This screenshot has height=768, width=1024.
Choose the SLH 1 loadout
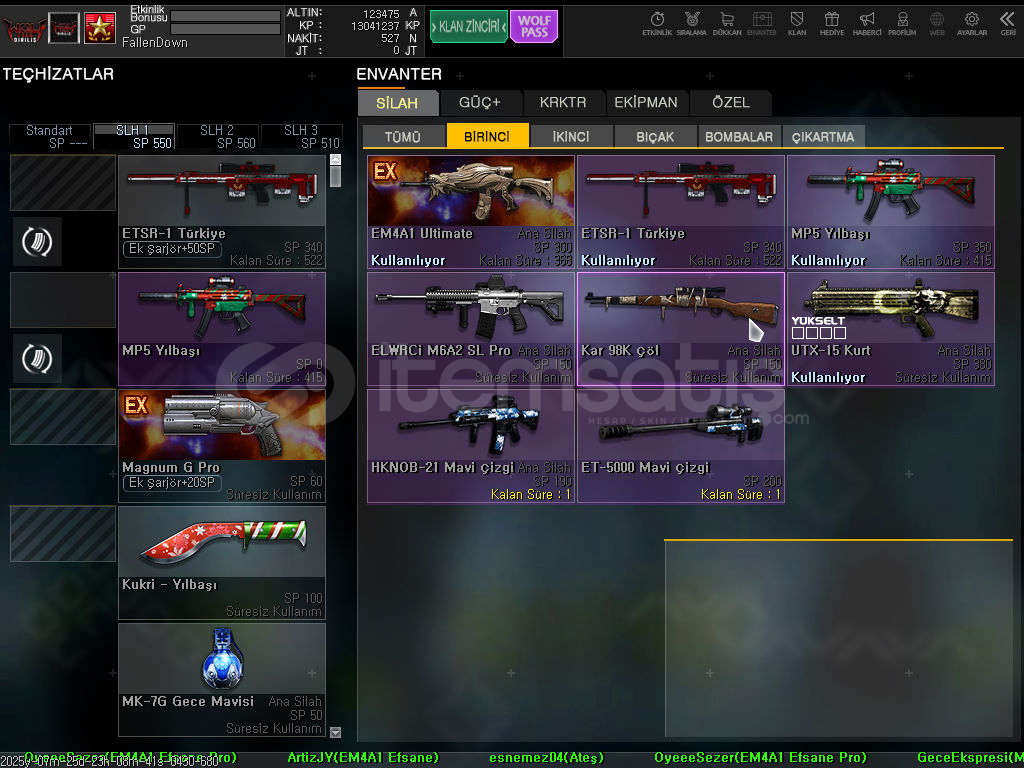click(134, 136)
